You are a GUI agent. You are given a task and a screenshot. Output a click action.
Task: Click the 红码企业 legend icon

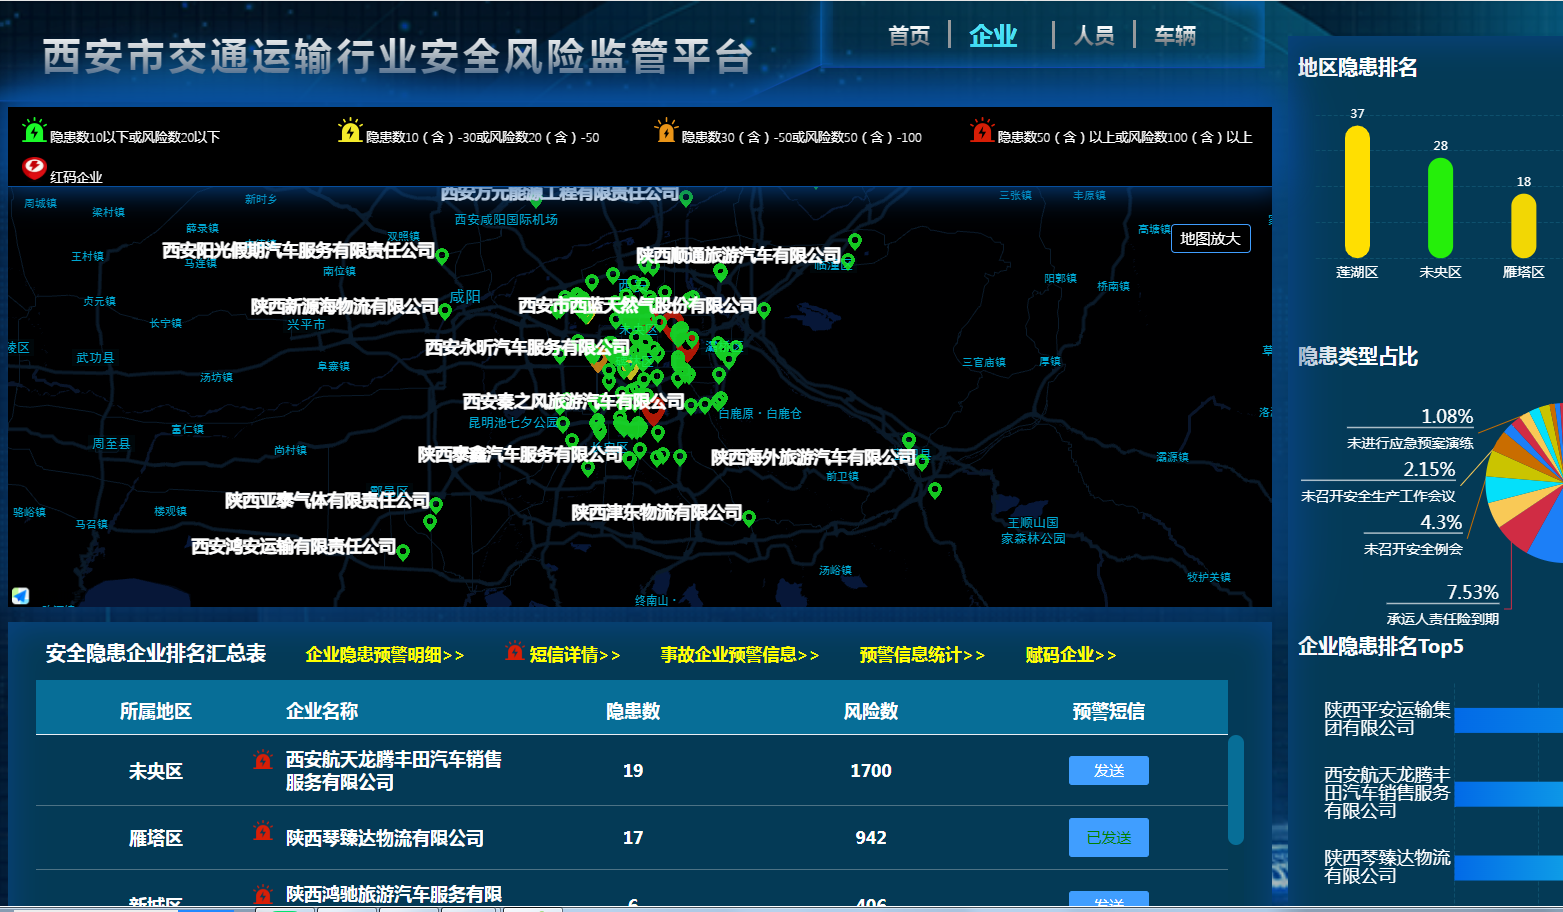pyautogui.click(x=34, y=168)
